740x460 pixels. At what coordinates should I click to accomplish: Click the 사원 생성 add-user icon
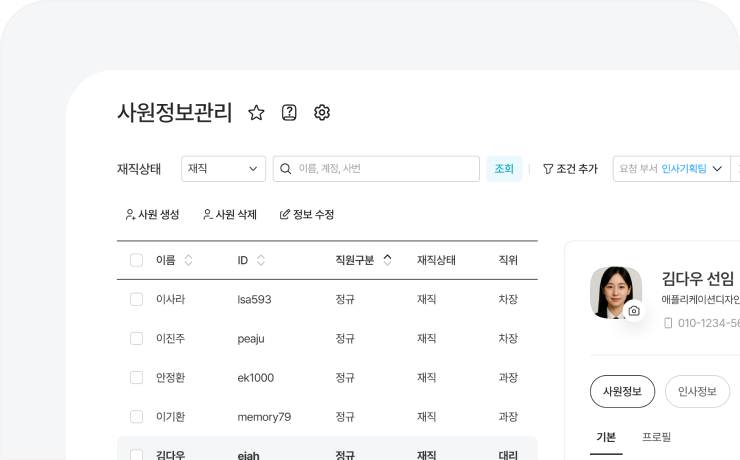click(x=130, y=215)
